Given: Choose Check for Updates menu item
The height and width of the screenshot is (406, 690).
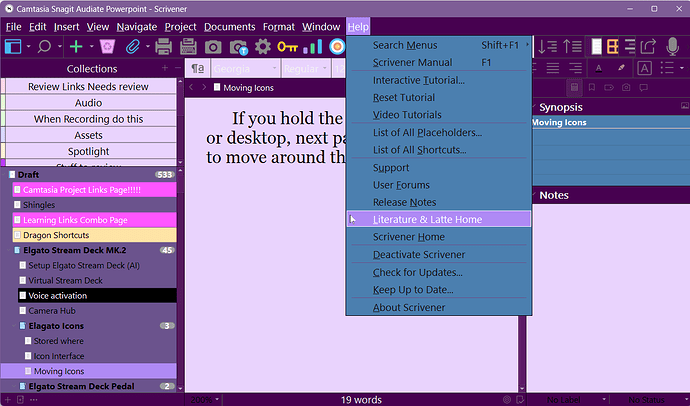Looking at the screenshot, I should [x=439, y=273].
